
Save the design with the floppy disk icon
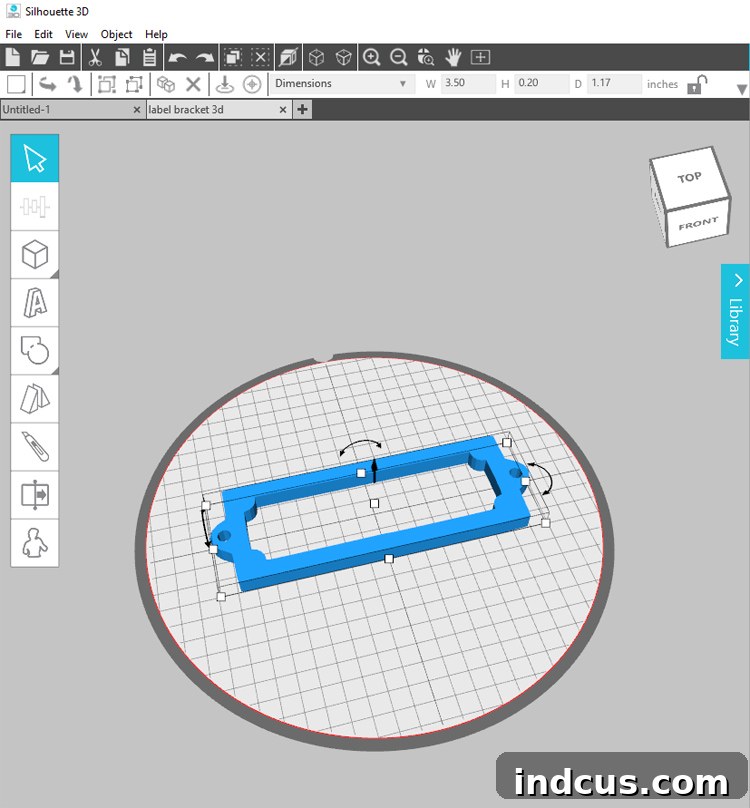[x=67, y=57]
